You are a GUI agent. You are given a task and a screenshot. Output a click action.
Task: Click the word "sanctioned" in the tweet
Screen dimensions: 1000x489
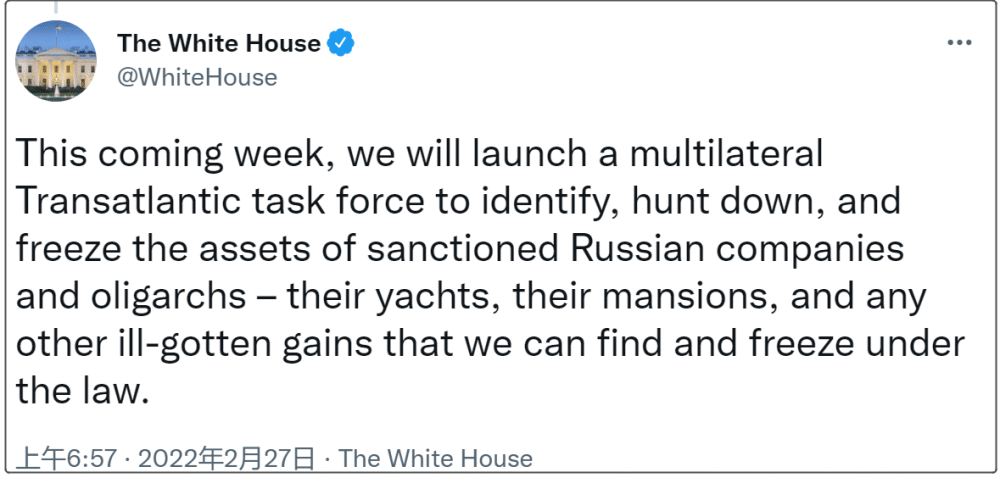[x=462, y=248]
